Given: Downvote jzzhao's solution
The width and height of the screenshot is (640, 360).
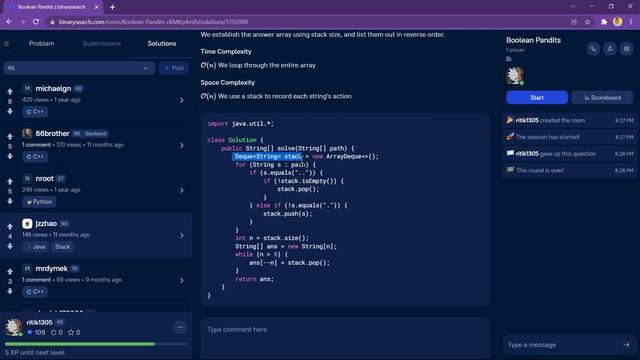Looking at the screenshot, I should (x=10, y=246).
